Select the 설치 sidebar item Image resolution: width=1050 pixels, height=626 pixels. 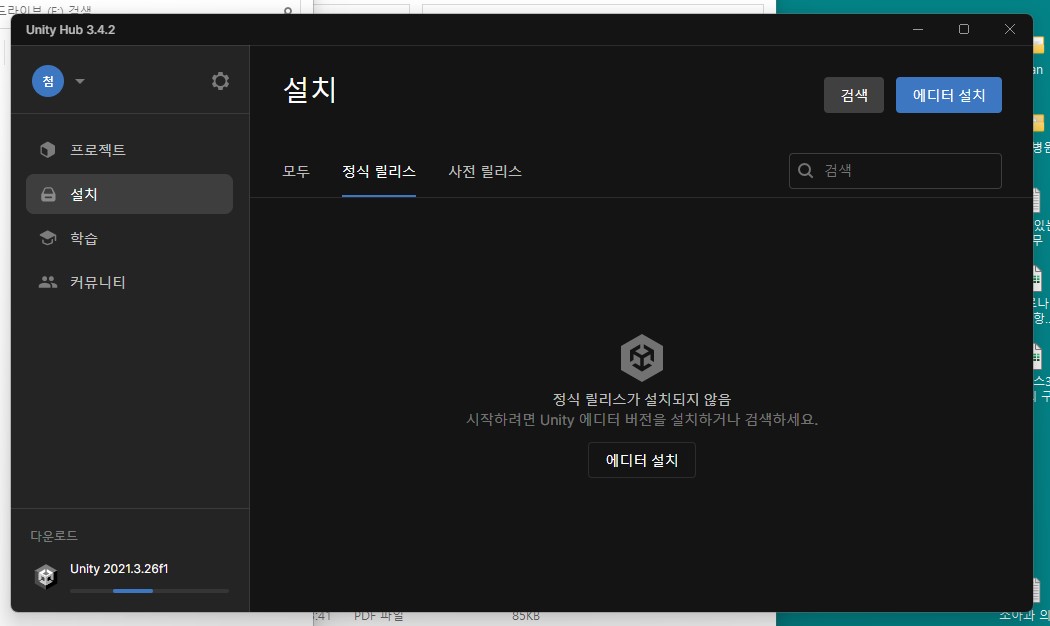coord(129,194)
